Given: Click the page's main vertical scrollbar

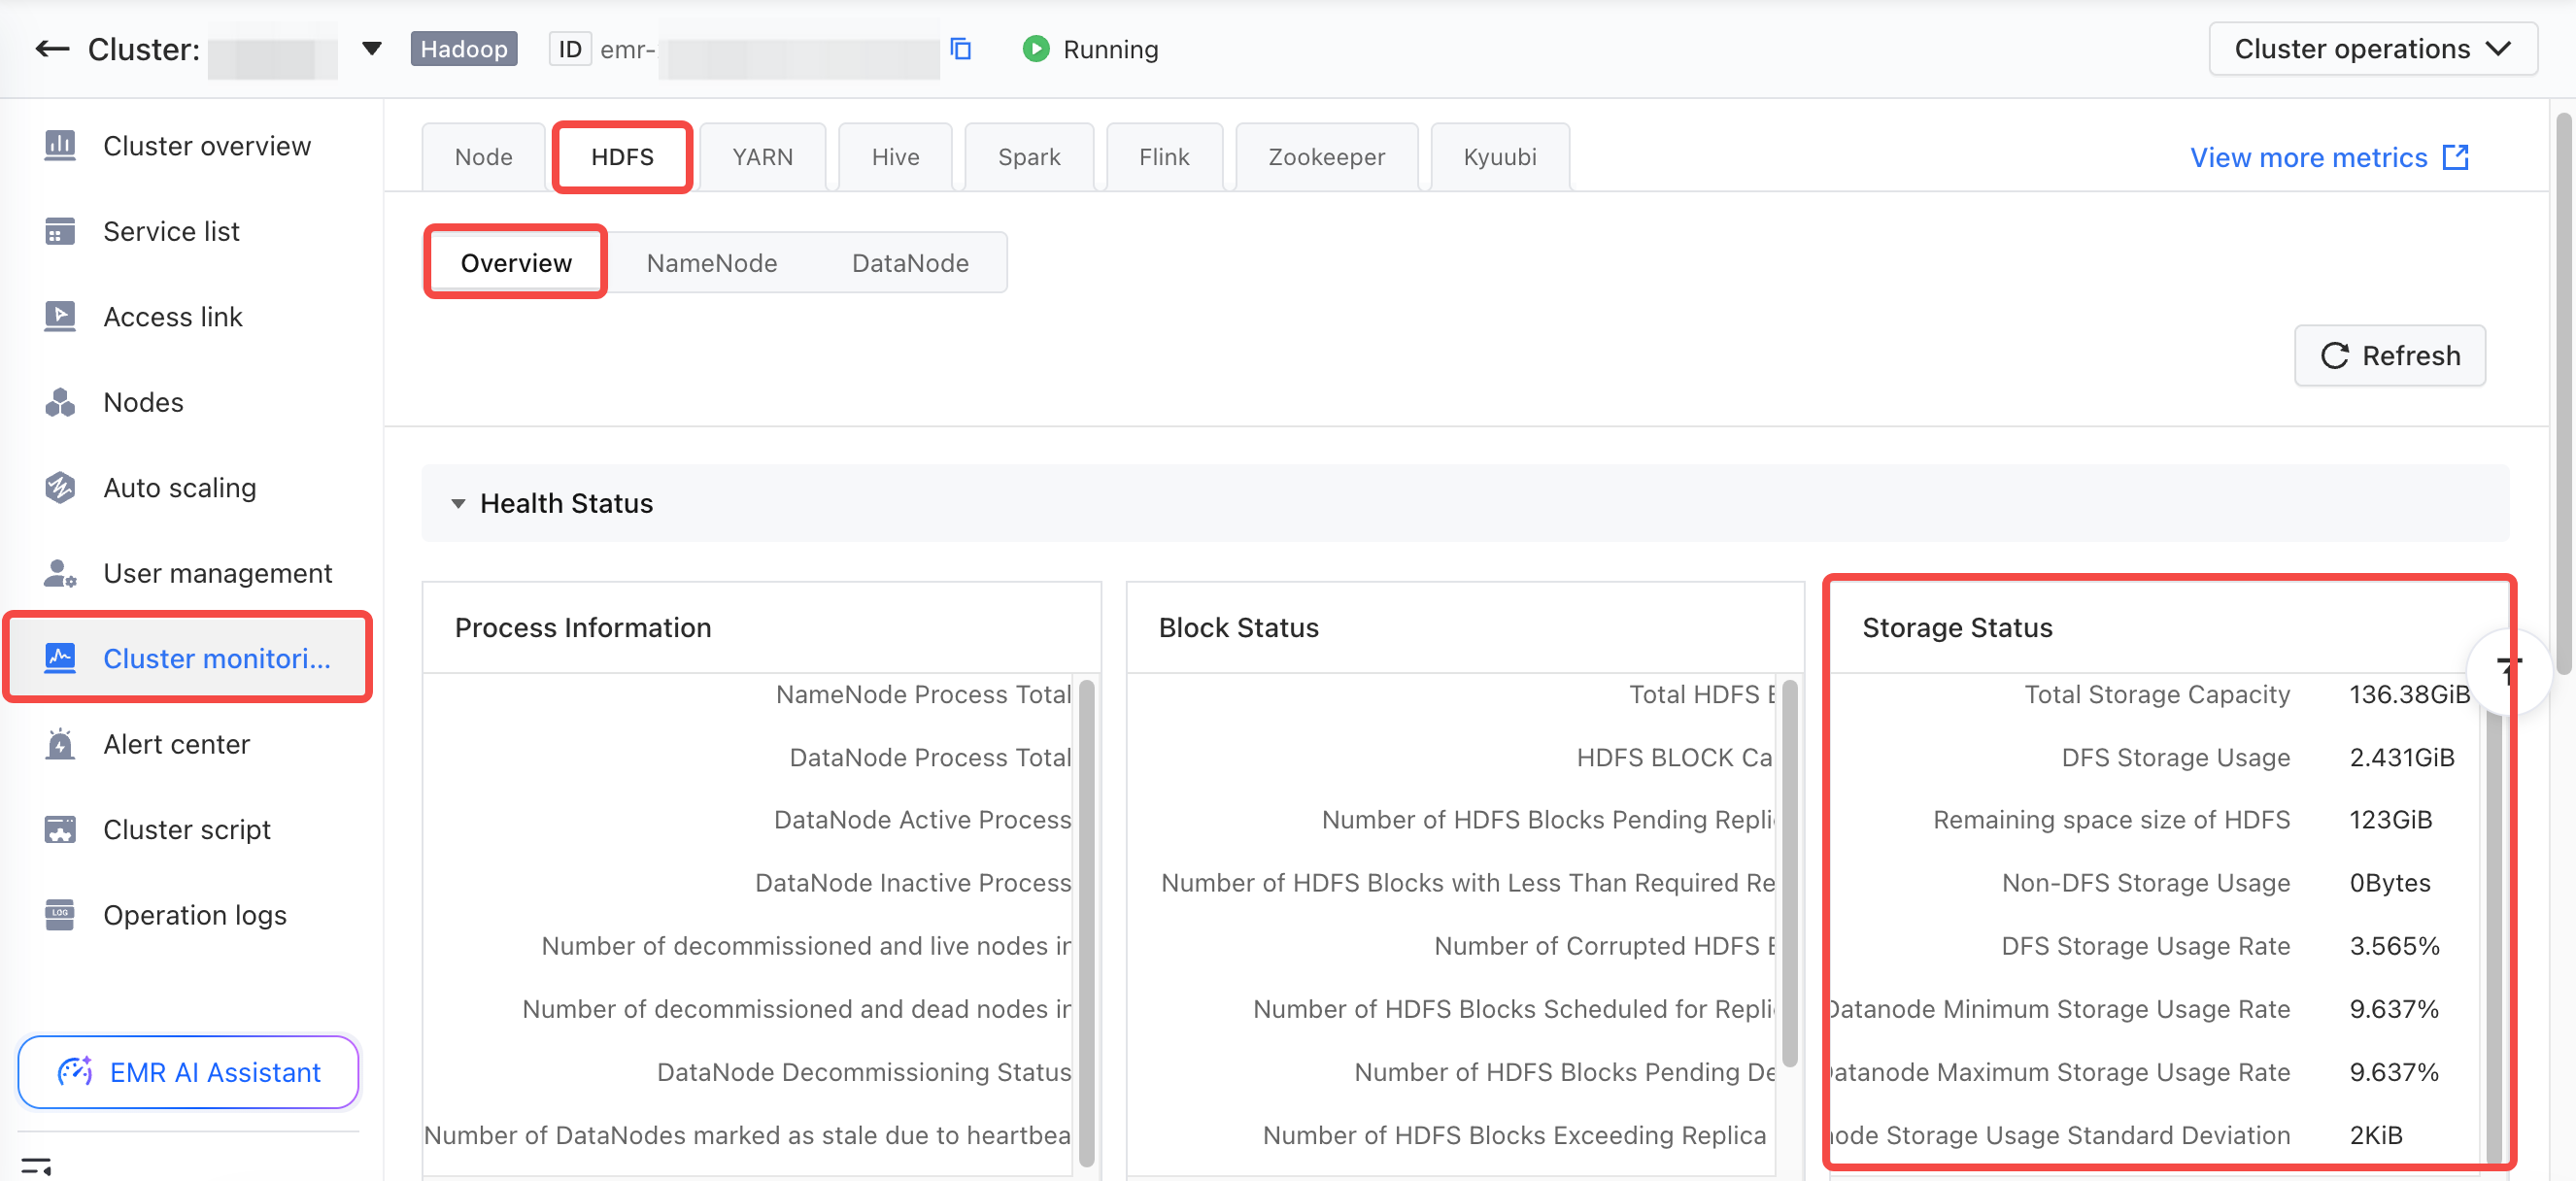Looking at the screenshot, I should pos(2563,394).
